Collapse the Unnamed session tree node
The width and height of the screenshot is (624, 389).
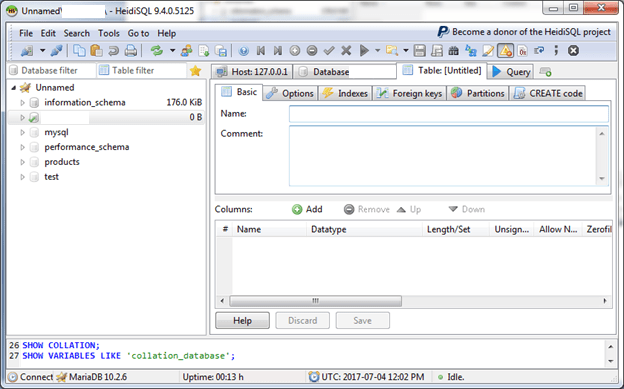point(14,88)
